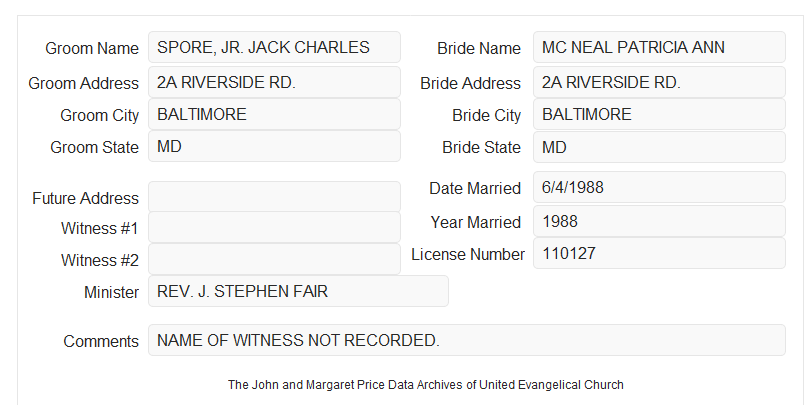Focus the Date Married field

click(659, 187)
